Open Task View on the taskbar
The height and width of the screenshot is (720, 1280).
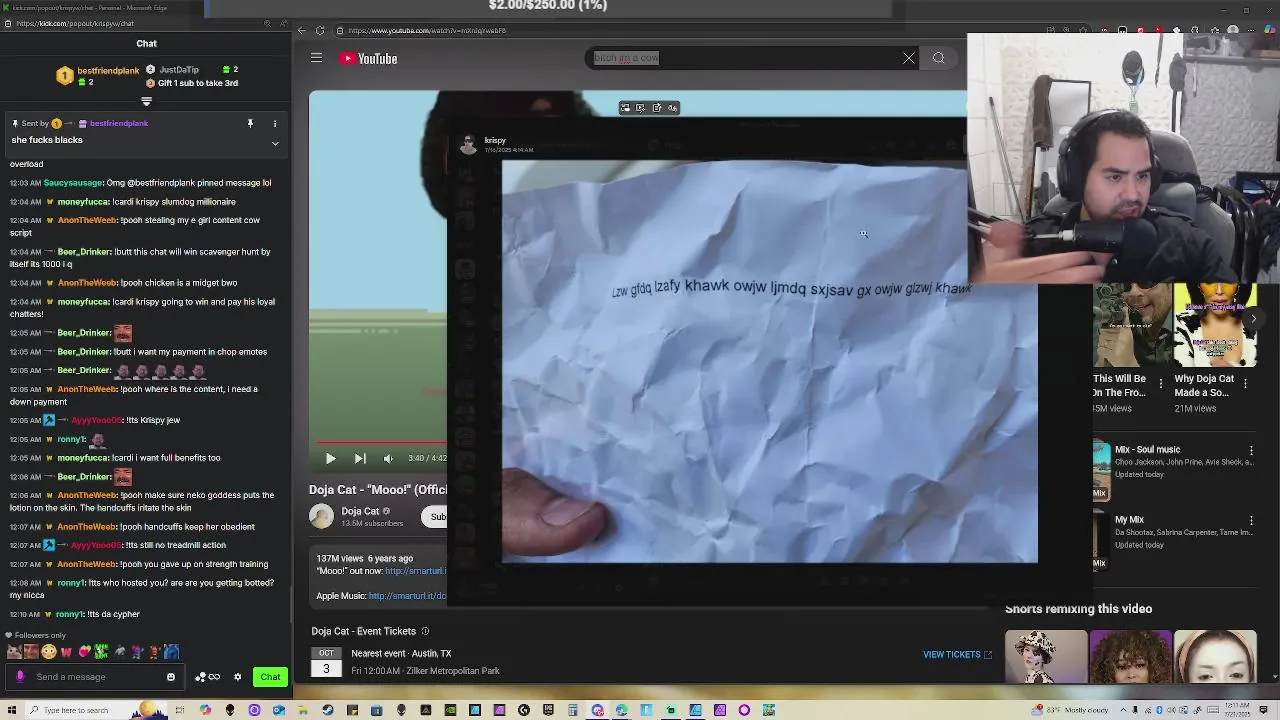click(180, 710)
